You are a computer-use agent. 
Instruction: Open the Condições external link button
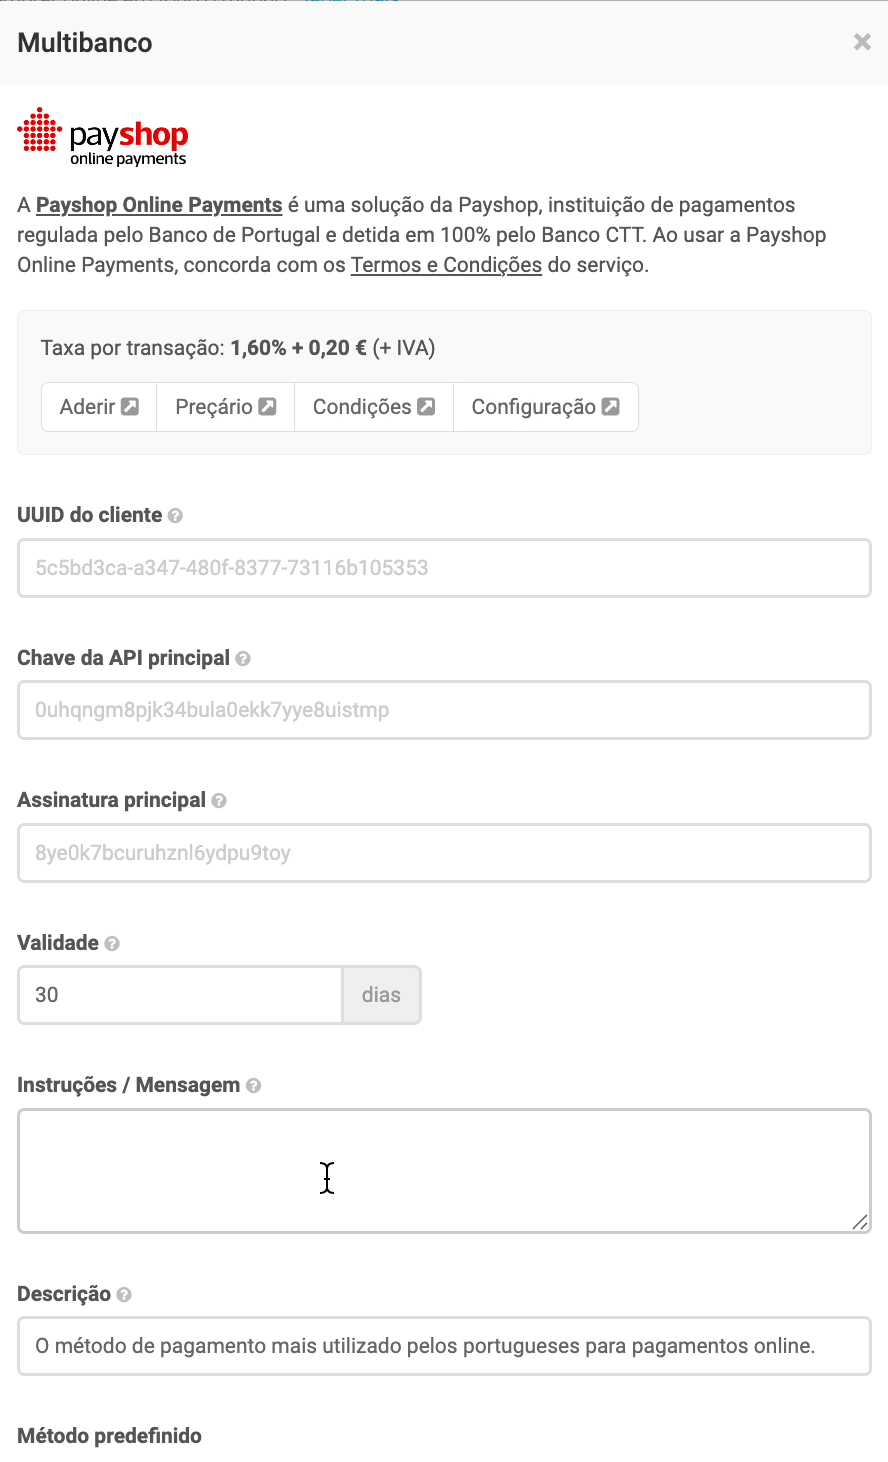[x=373, y=407]
